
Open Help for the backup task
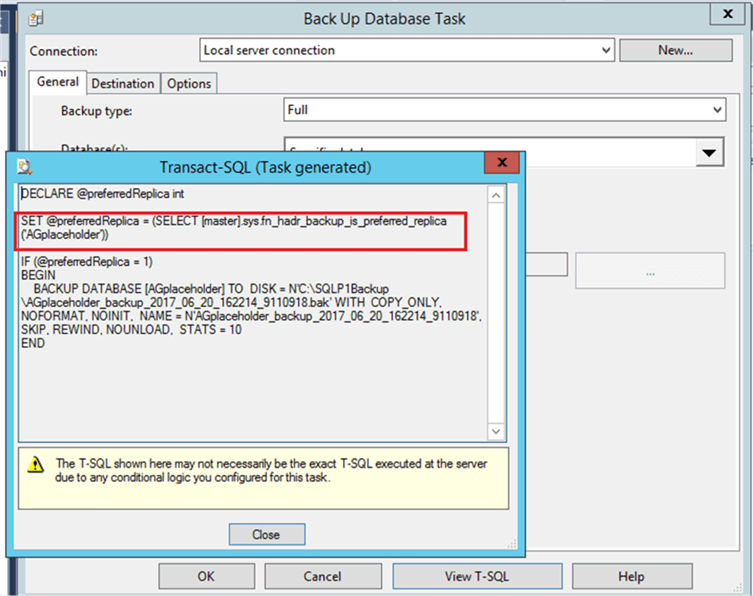[632, 576]
